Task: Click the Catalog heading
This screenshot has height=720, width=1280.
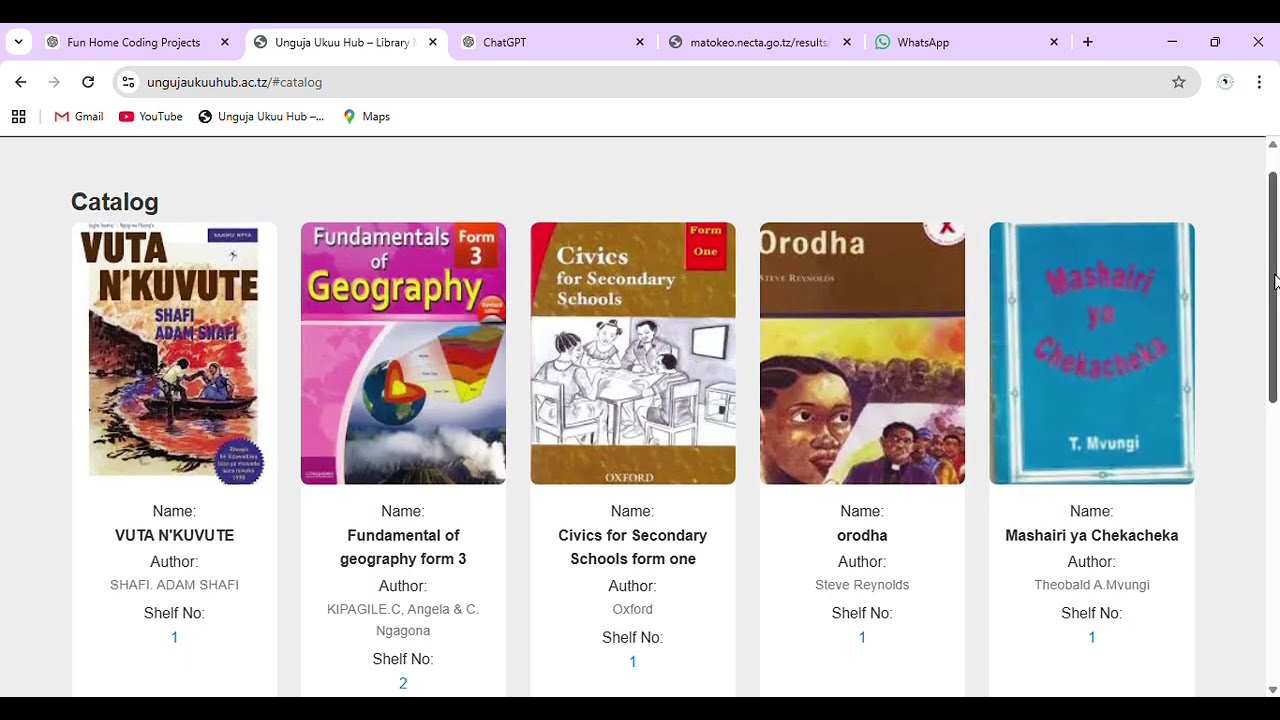Action: [x=115, y=202]
